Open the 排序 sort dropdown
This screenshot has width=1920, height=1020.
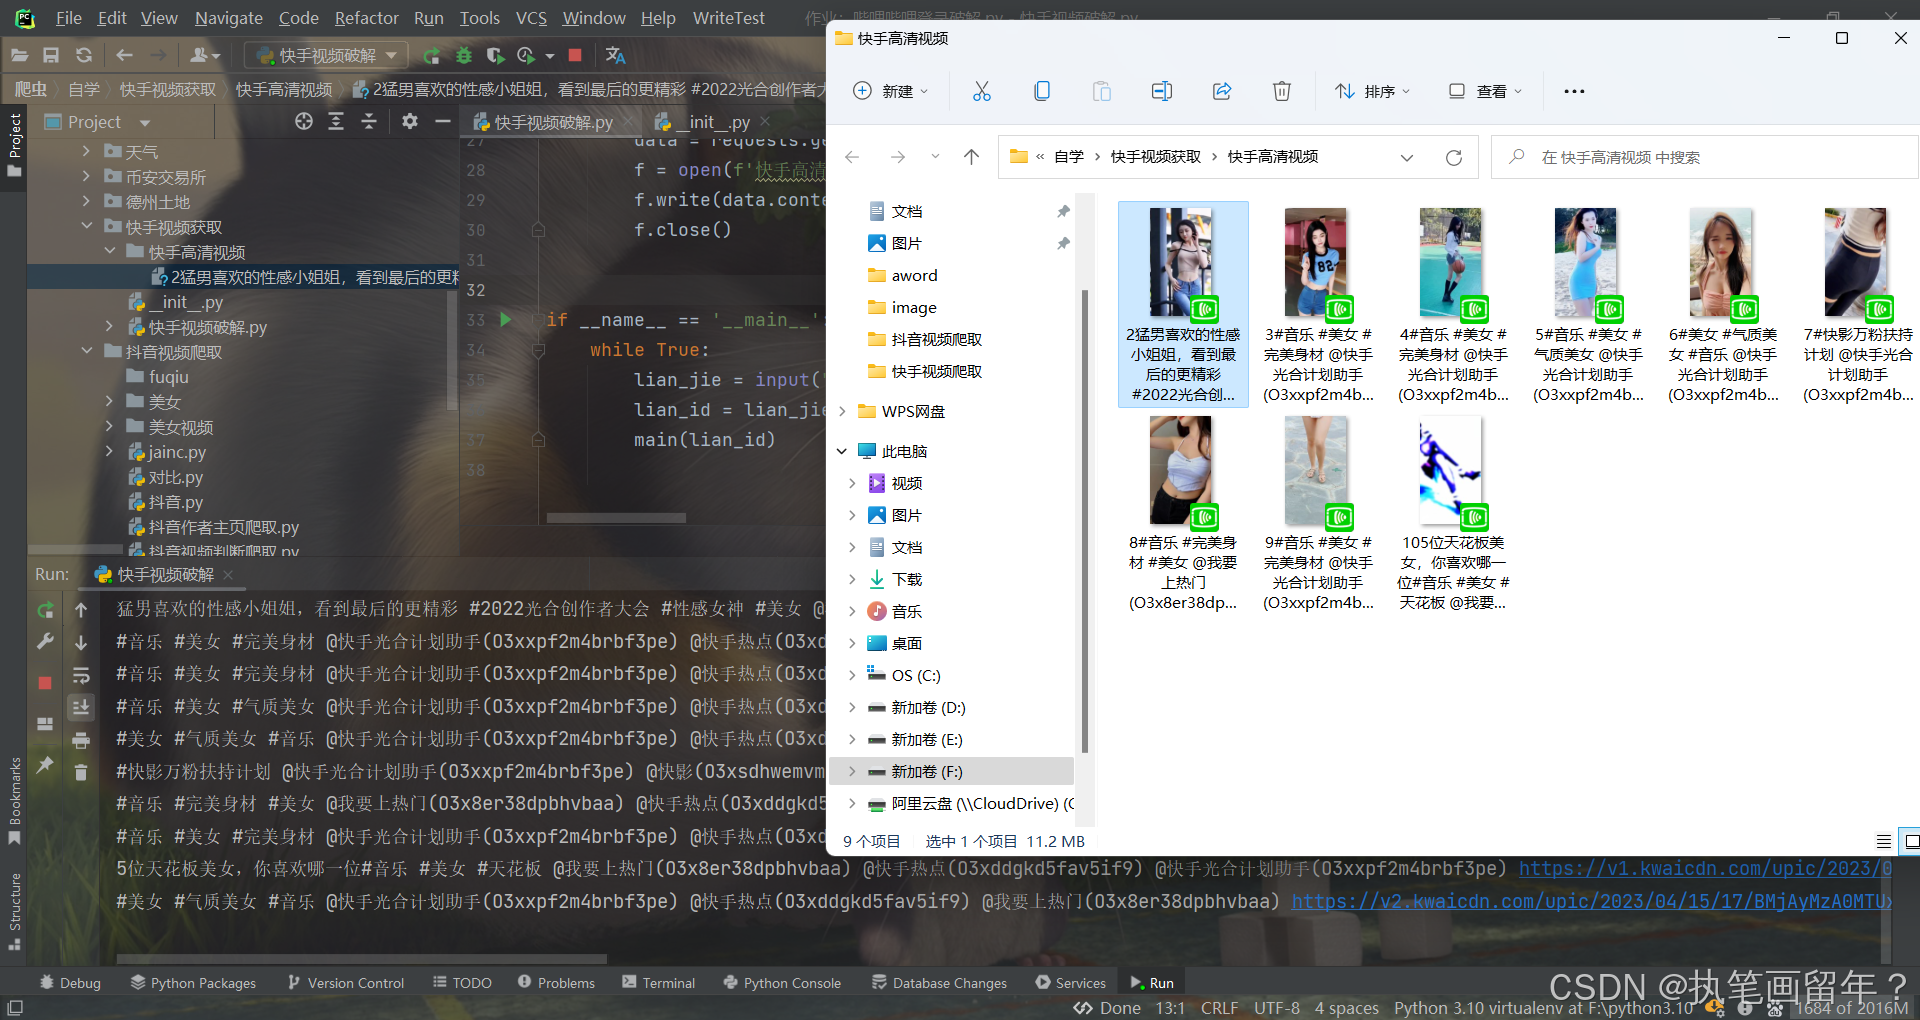coord(1372,91)
